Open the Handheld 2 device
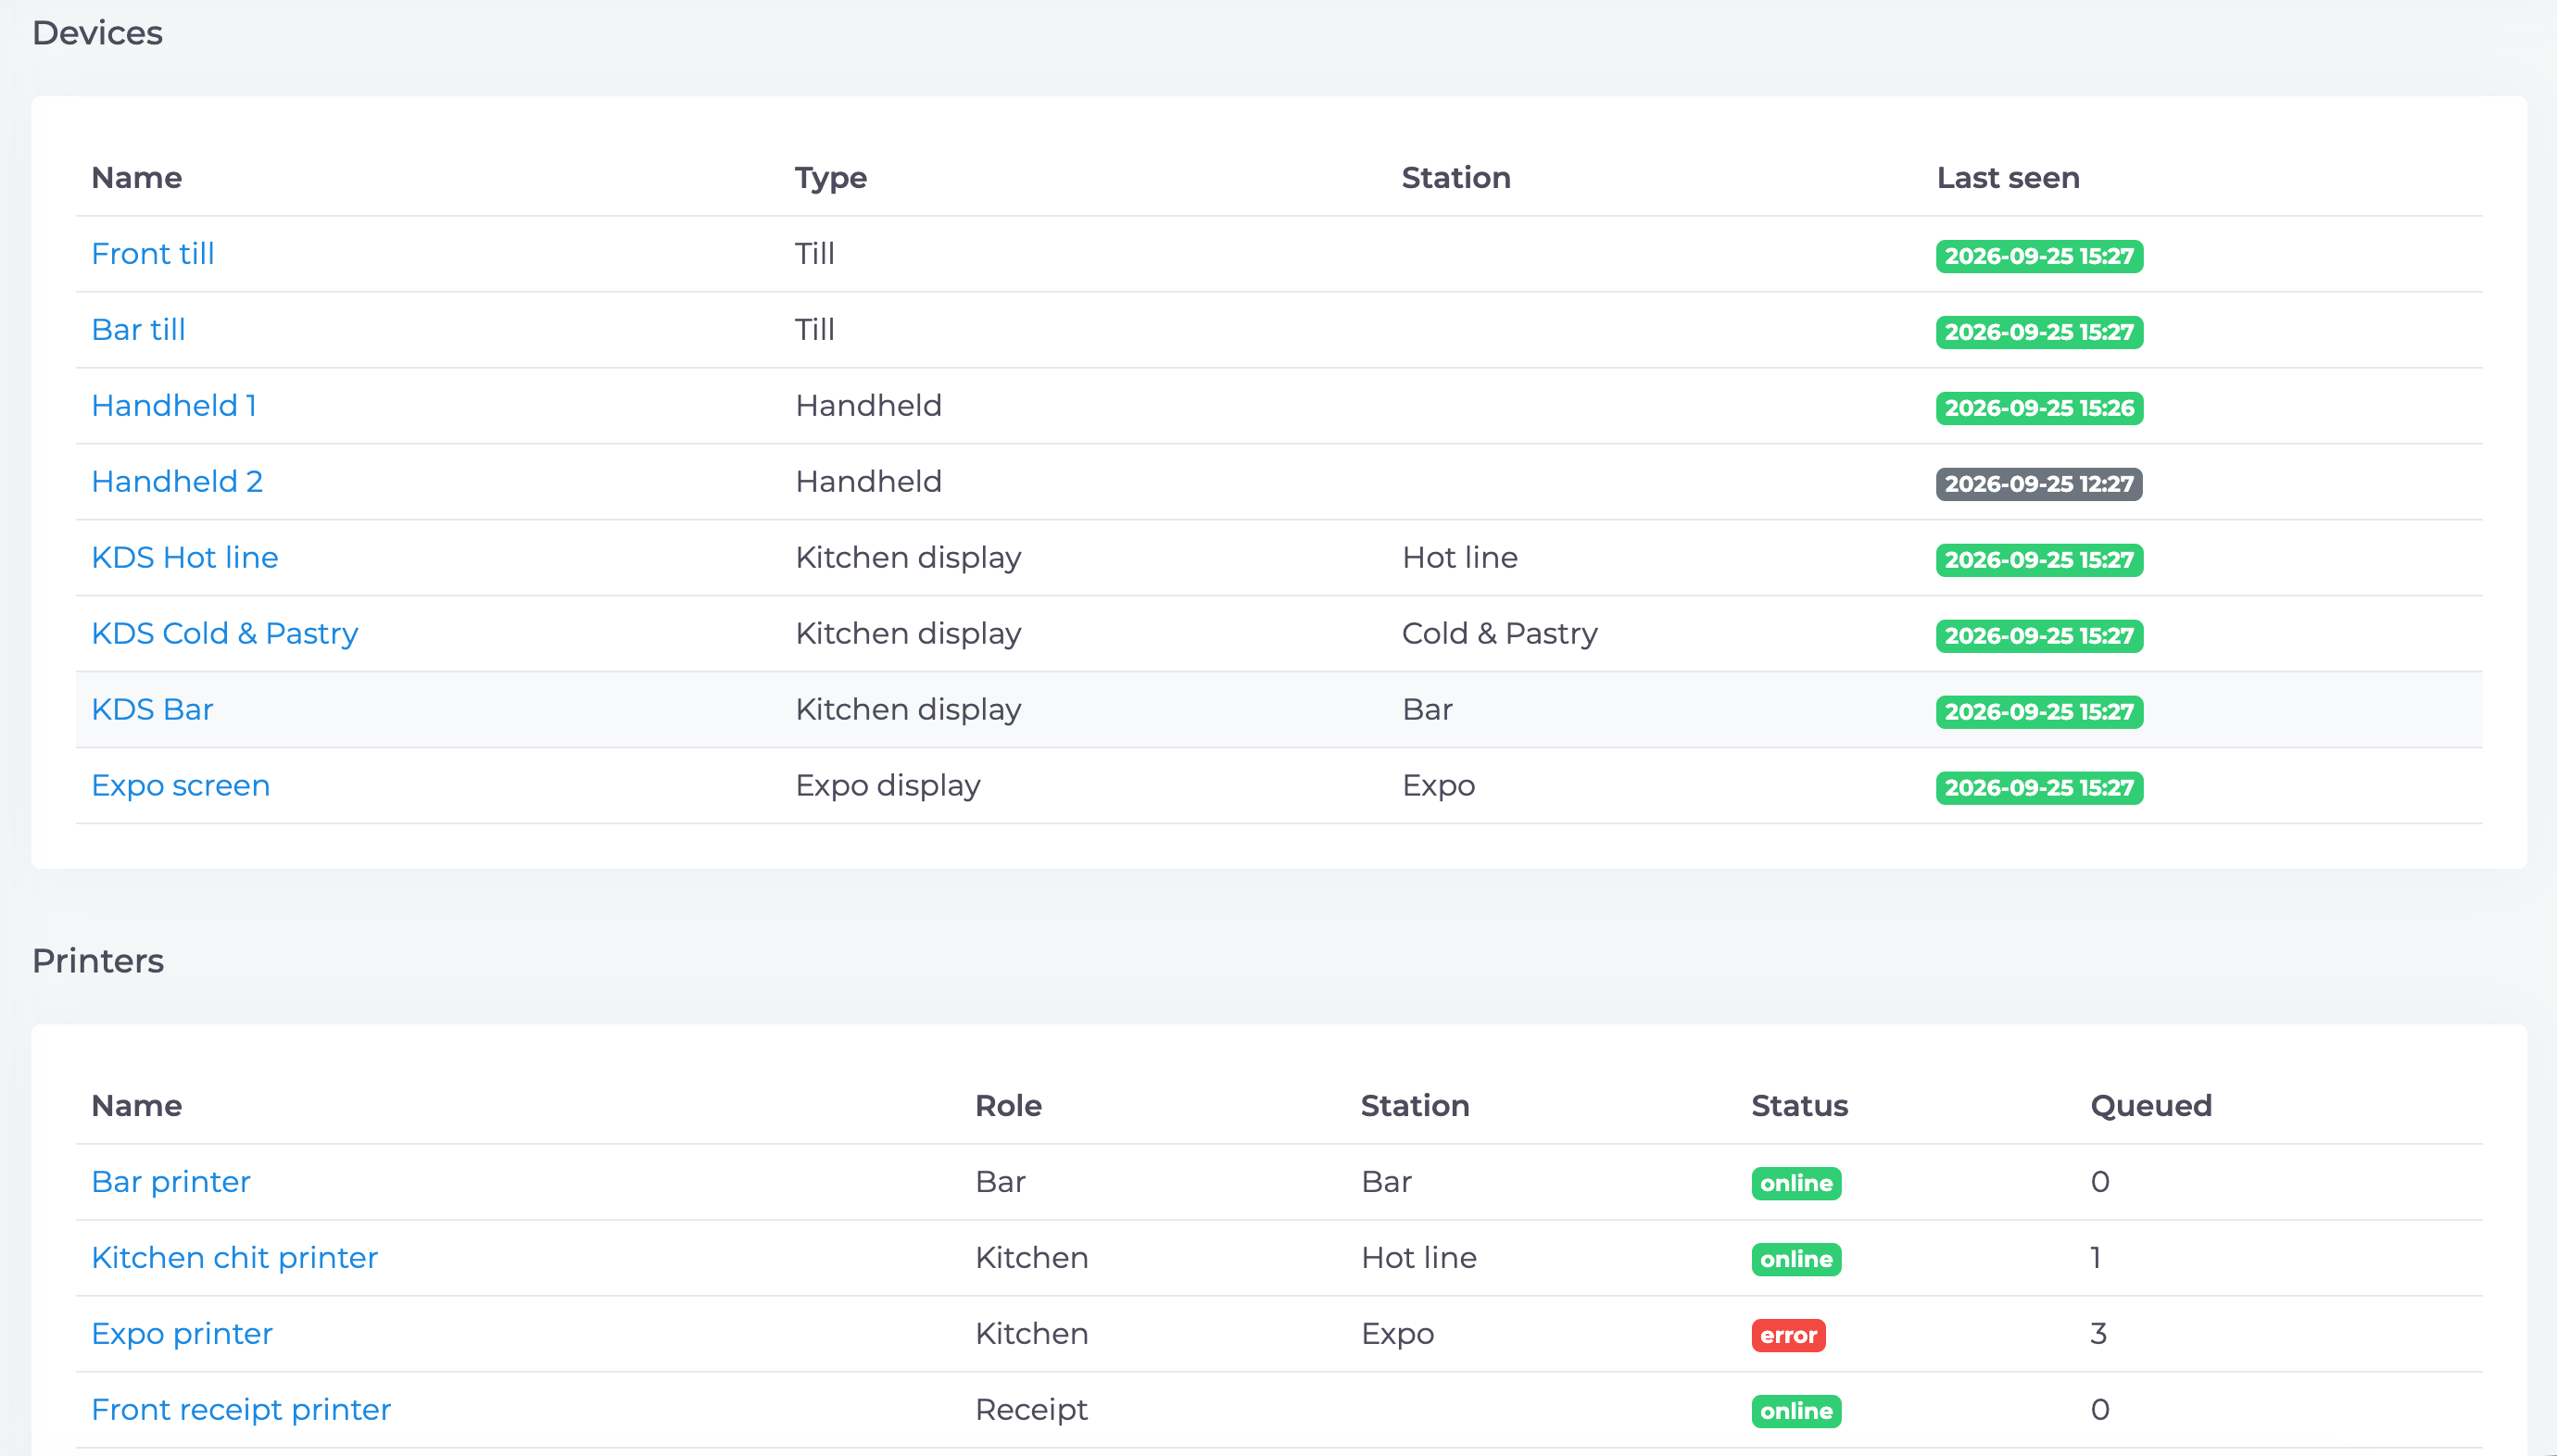2557x1456 pixels. click(x=177, y=482)
